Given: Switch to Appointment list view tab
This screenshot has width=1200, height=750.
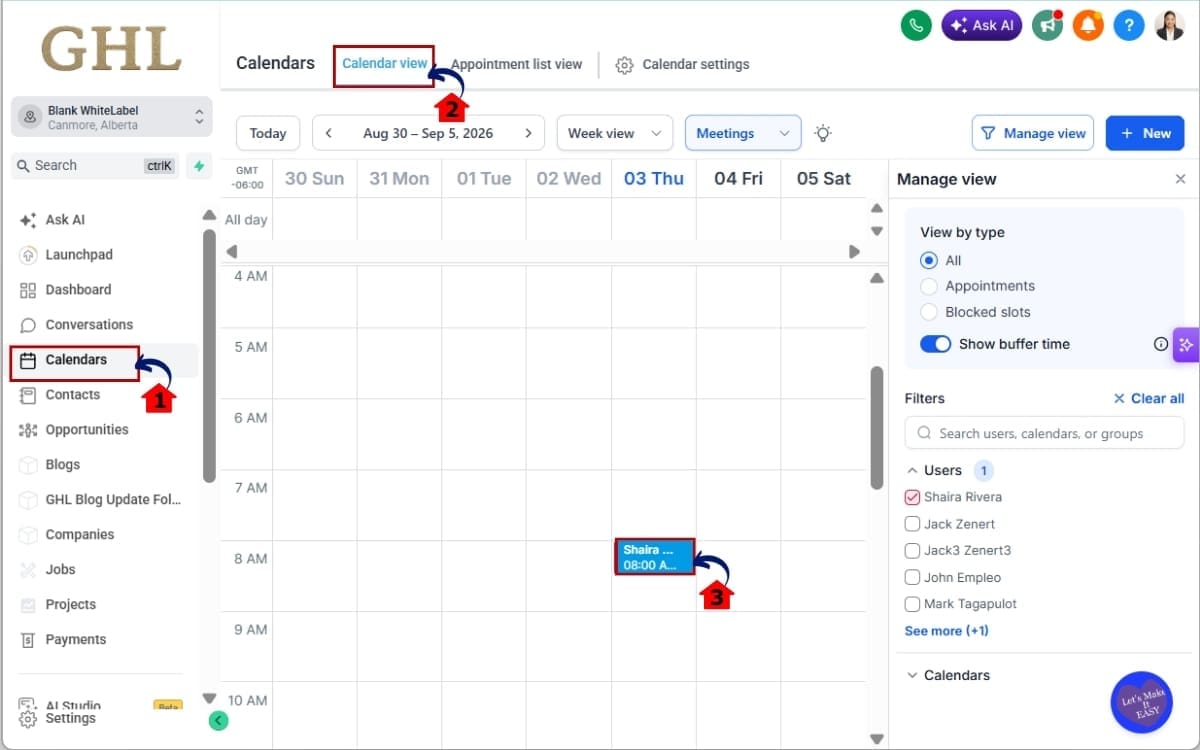Looking at the screenshot, I should pyautogui.click(x=516, y=64).
